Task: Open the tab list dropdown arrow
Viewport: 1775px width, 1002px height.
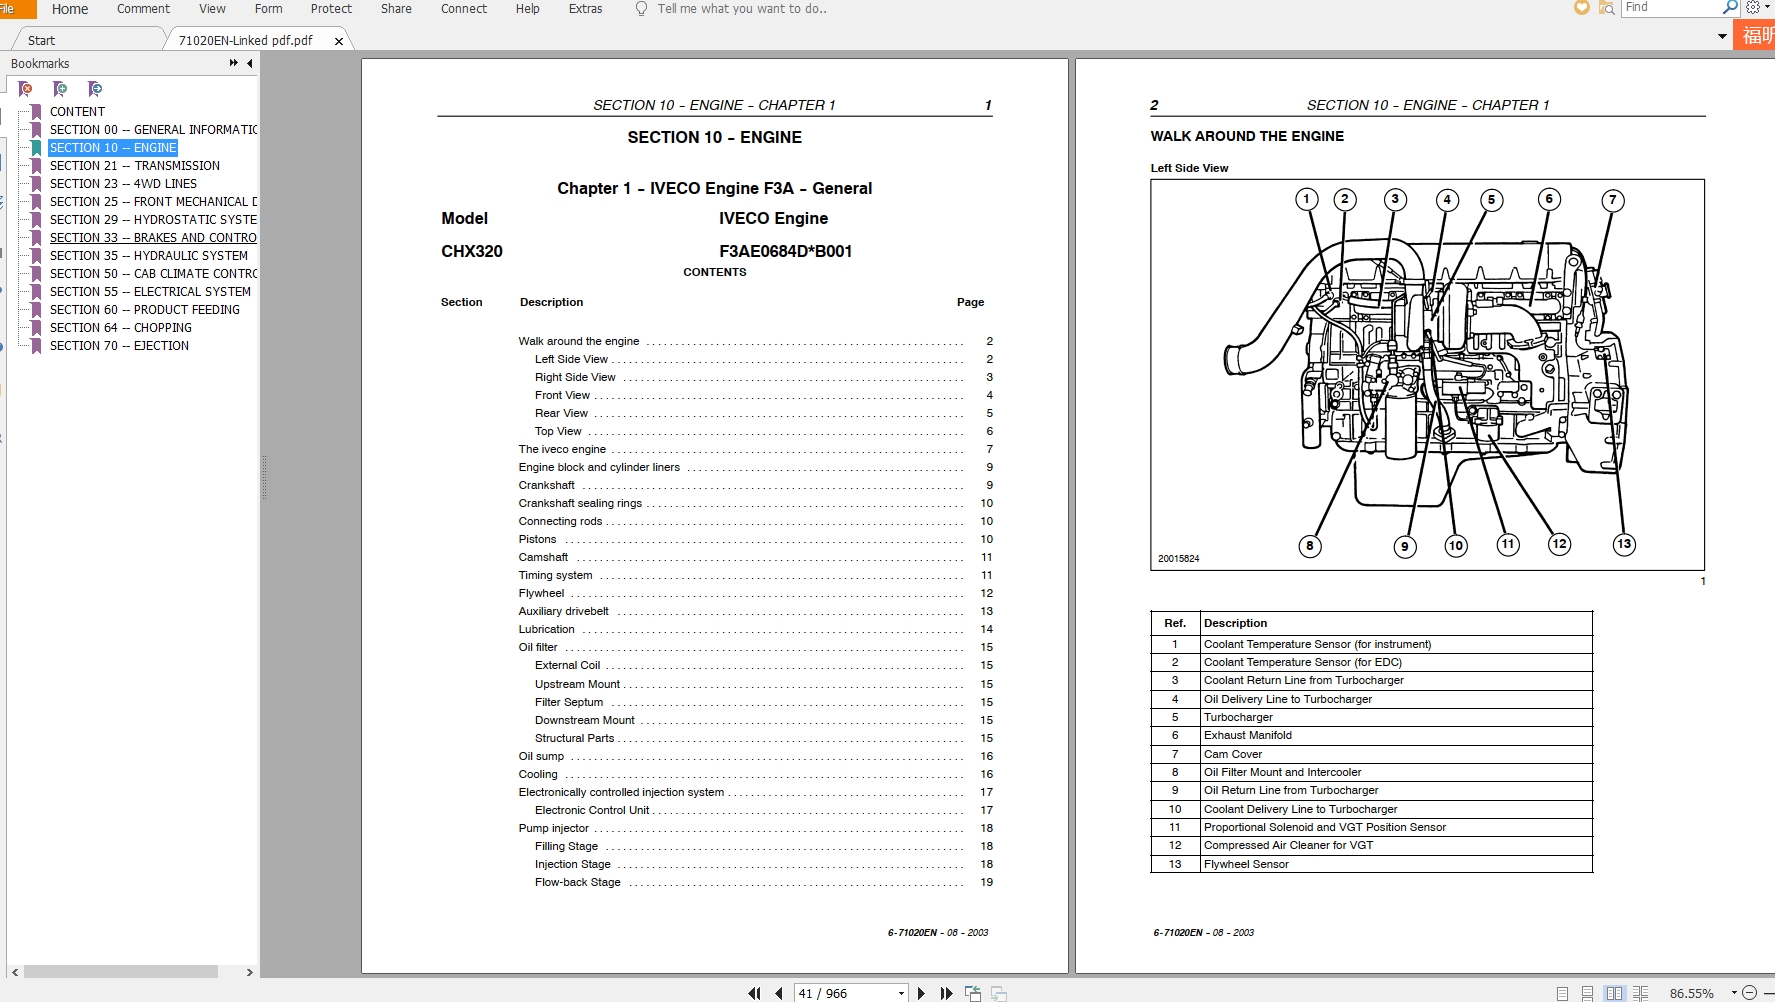Action: tap(1722, 36)
